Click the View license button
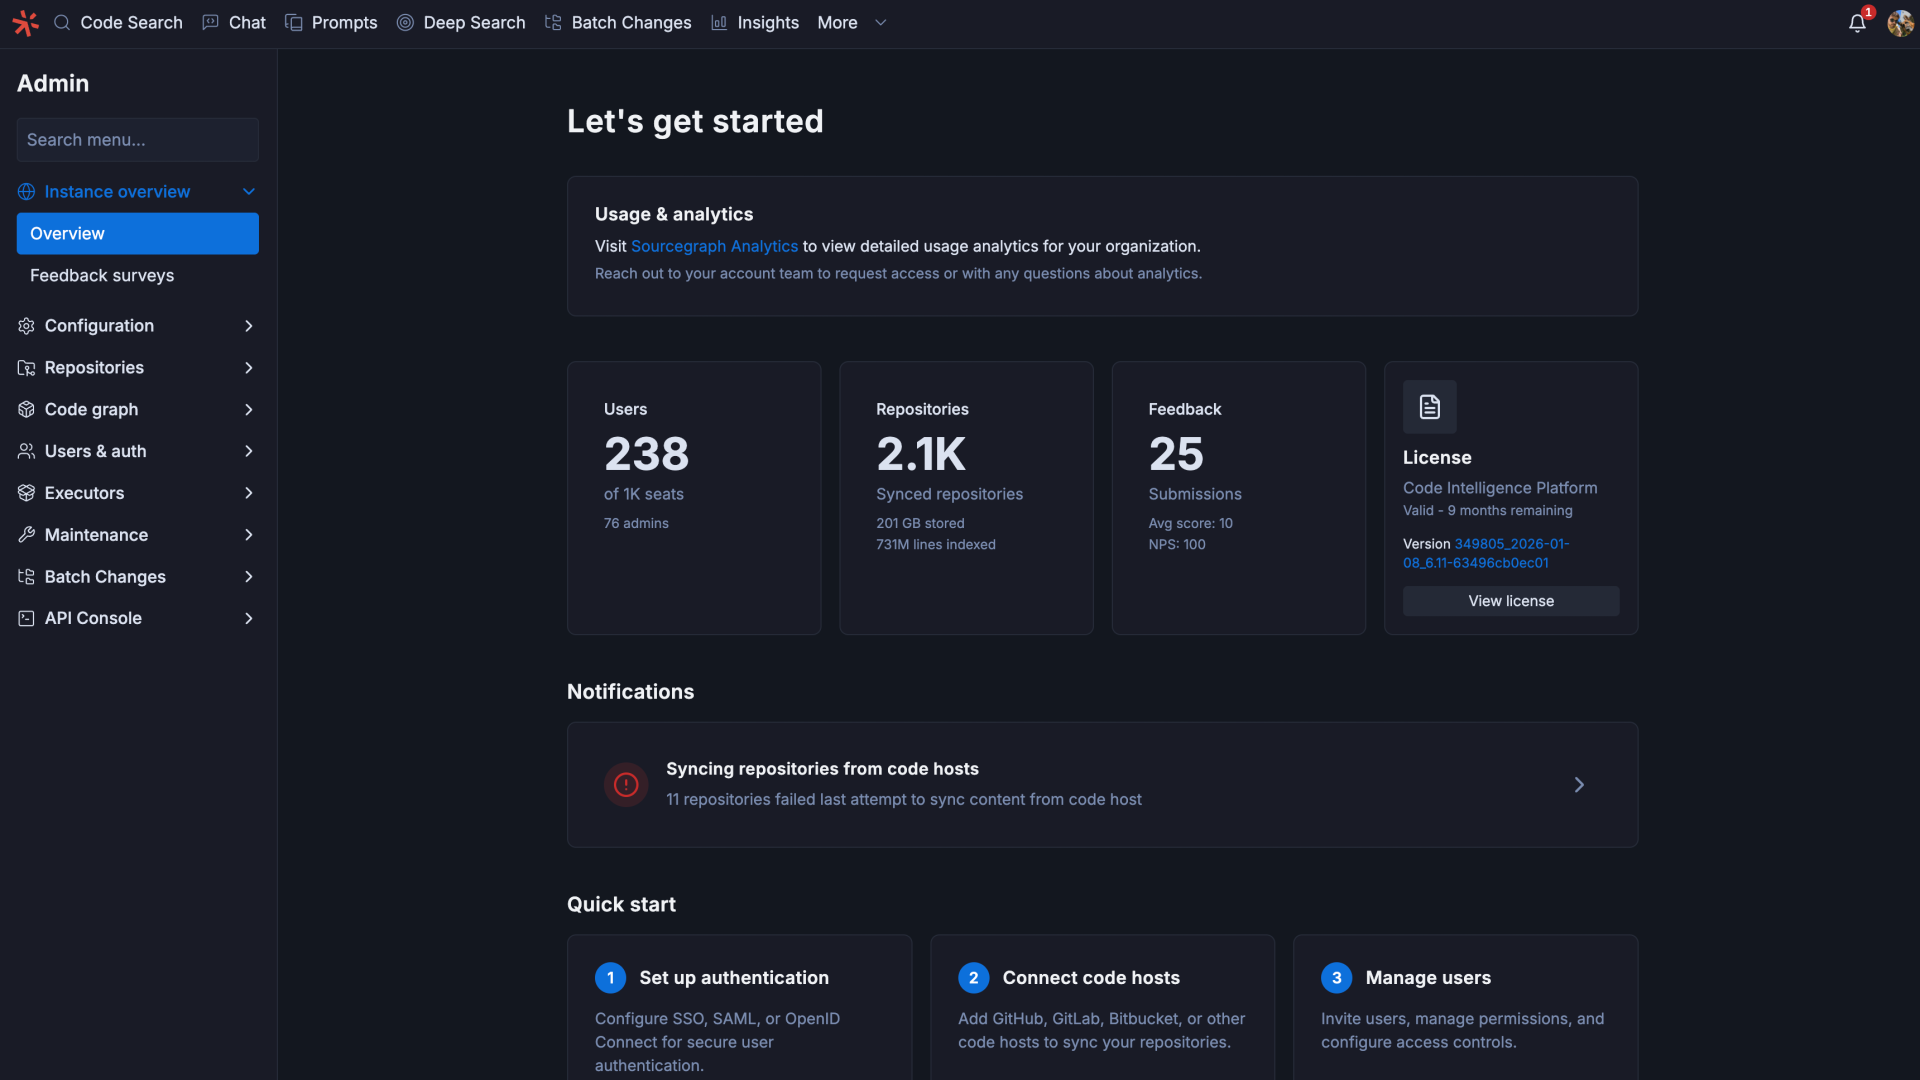Viewport: 1920px width, 1080px height. (1510, 600)
